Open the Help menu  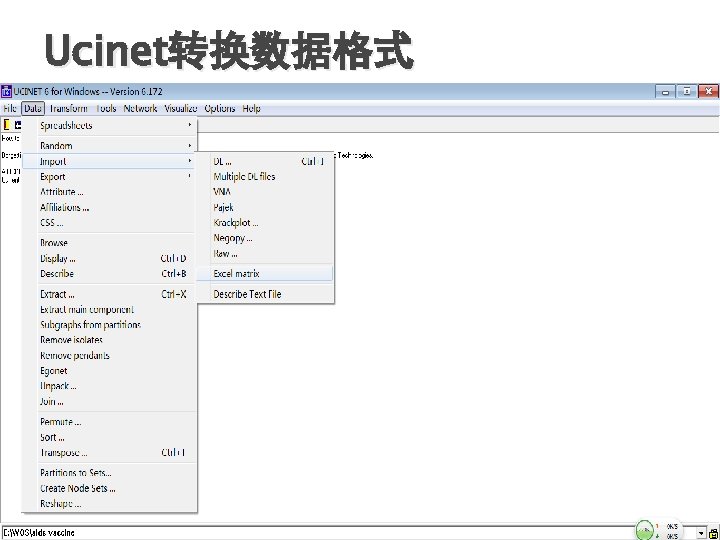tap(251, 108)
